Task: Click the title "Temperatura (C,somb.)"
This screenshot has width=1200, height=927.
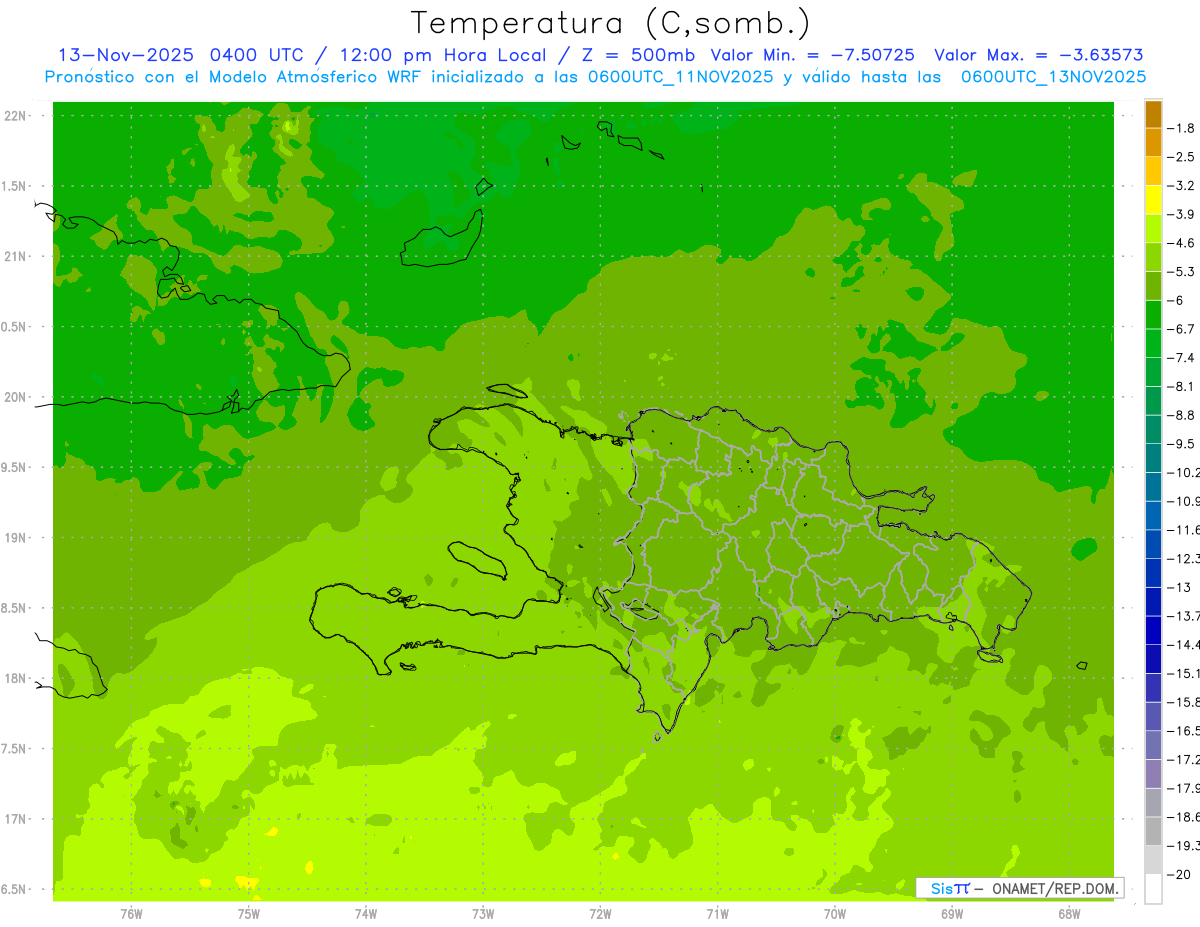Action: pyautogui.click(x=611, y=23)
